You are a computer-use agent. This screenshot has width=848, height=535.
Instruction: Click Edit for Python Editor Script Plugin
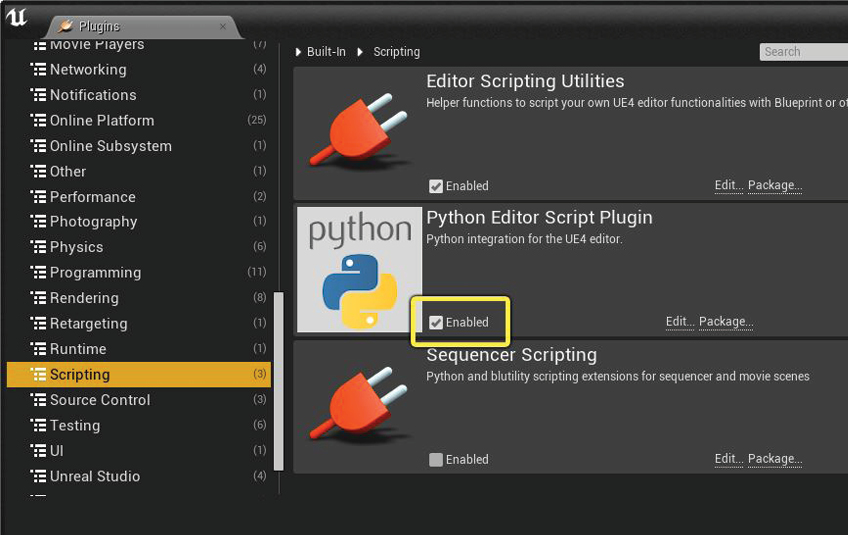[680, 322]
